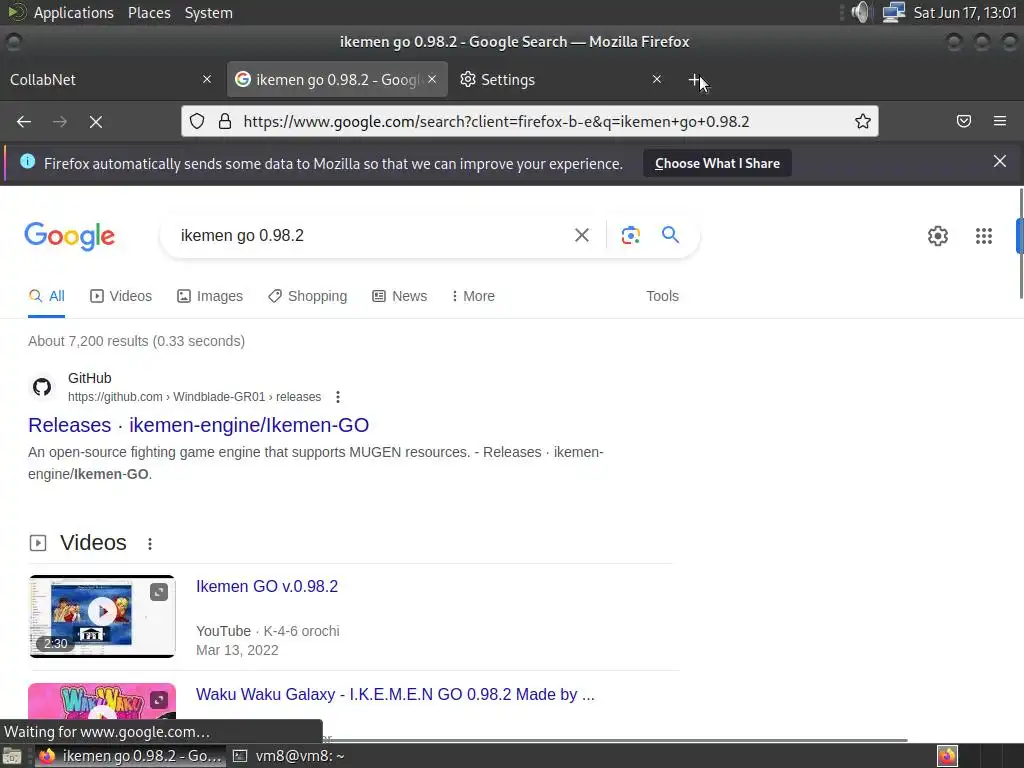Click the Videos section heading

pos(93,543)
